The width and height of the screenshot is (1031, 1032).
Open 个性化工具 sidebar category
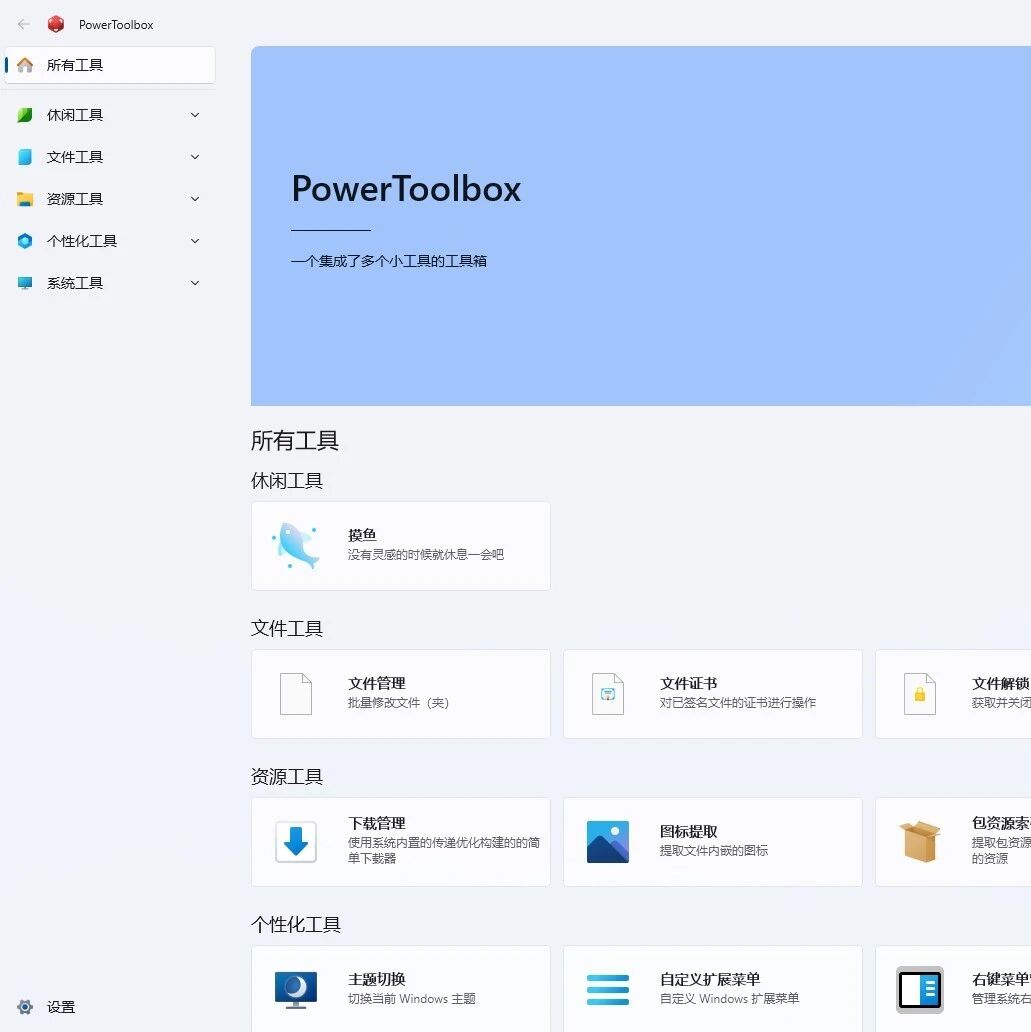coord(110,241)
